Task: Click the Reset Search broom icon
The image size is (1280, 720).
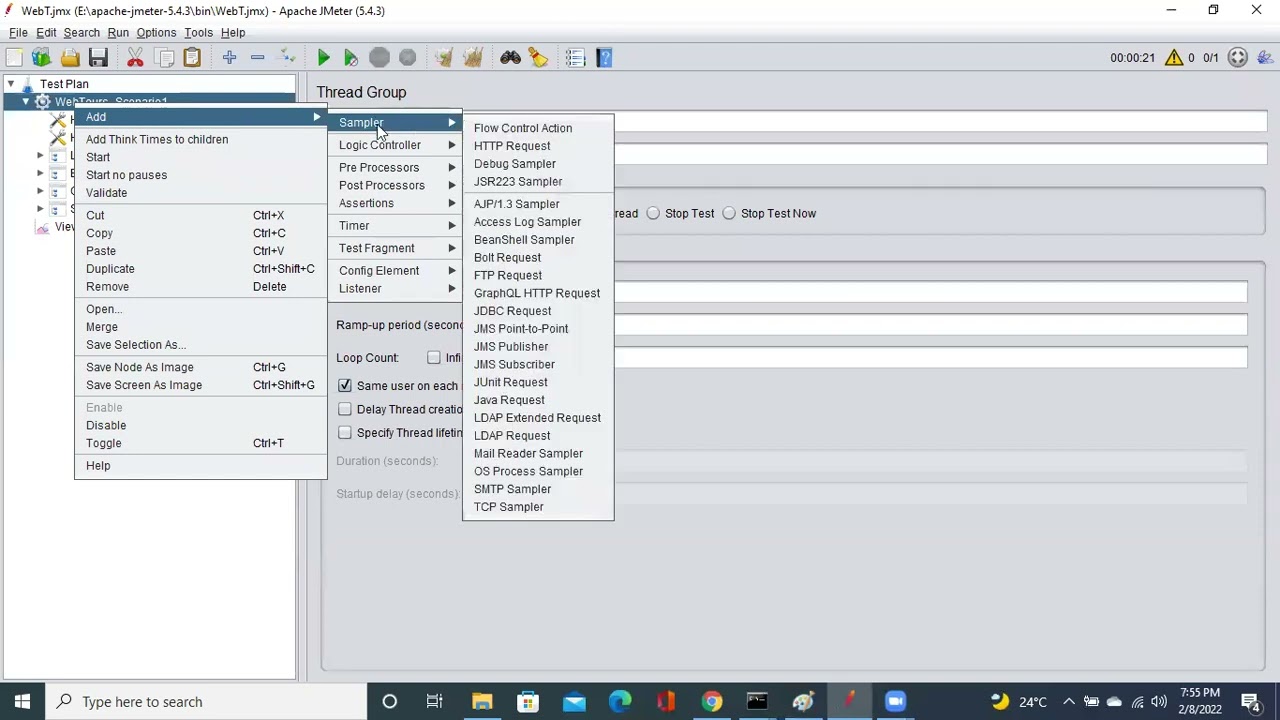Action: [538, 58]
